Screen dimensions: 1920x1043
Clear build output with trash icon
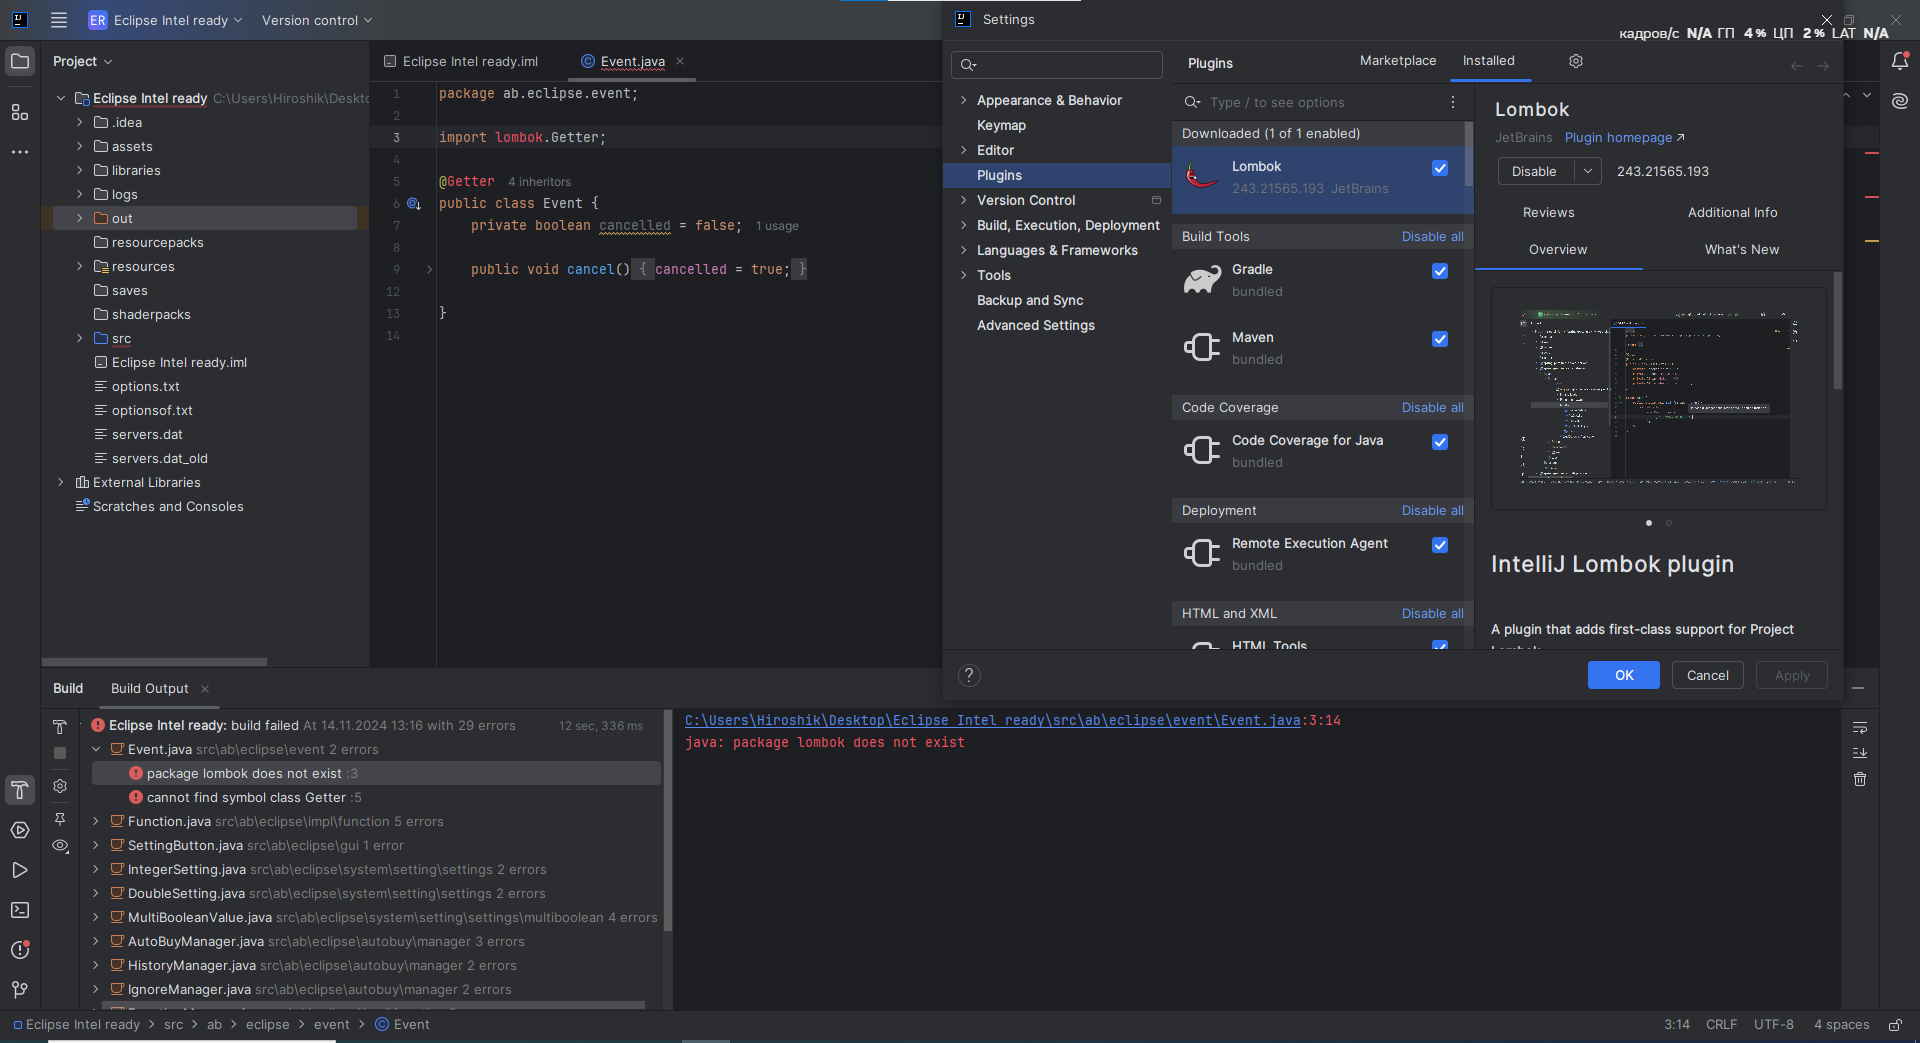pos(1860,779)
